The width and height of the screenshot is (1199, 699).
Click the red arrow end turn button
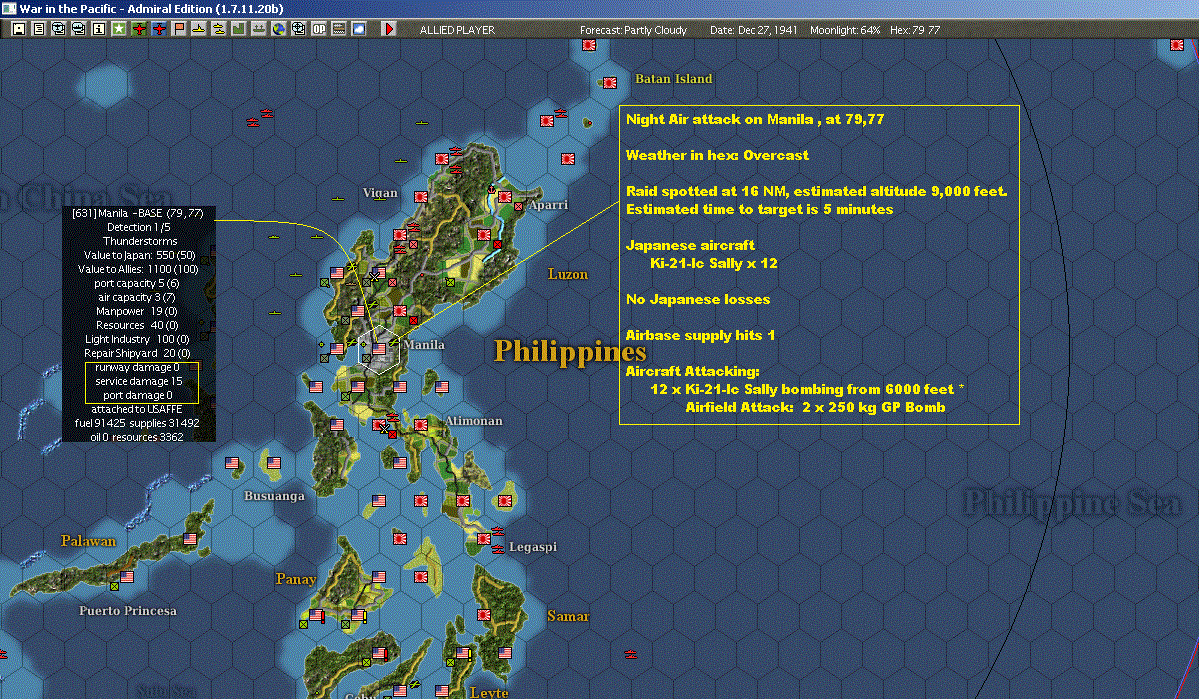coord(388,29)
